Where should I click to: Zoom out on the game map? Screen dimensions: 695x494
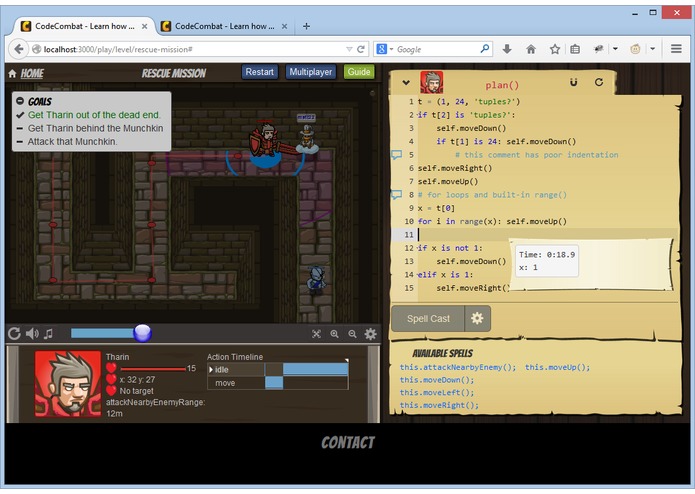352,334
